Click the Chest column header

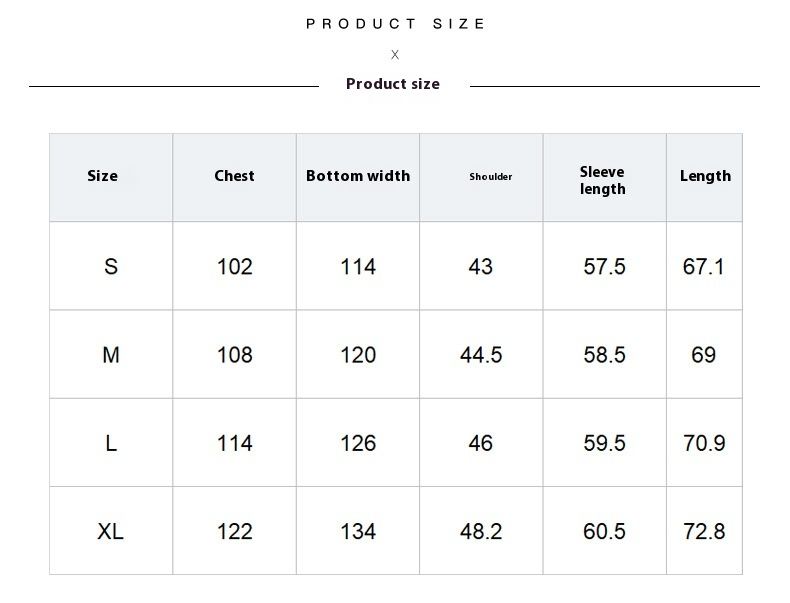(234, 176)
